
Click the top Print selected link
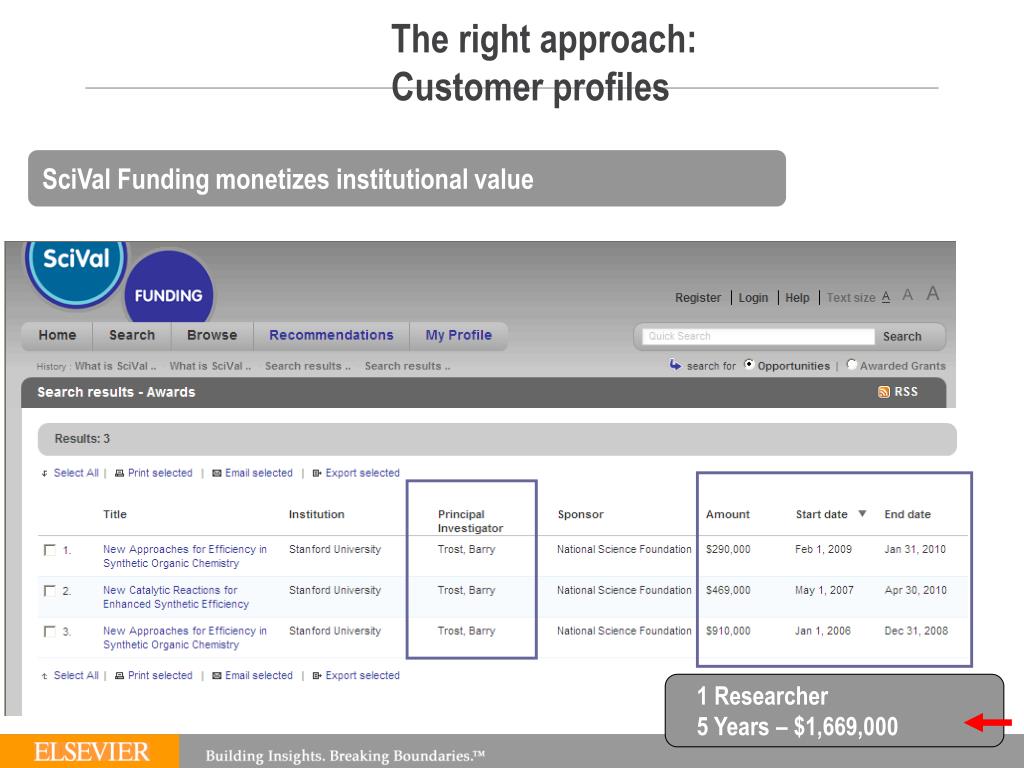160,473
